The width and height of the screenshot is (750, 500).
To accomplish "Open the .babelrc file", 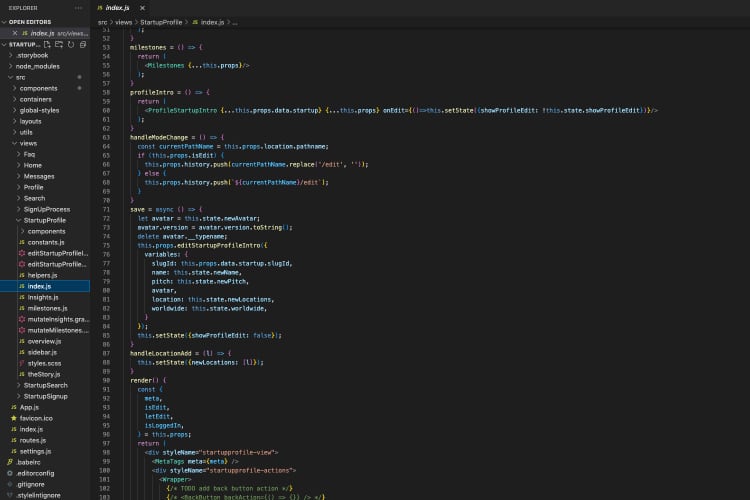I will [28, 462].
